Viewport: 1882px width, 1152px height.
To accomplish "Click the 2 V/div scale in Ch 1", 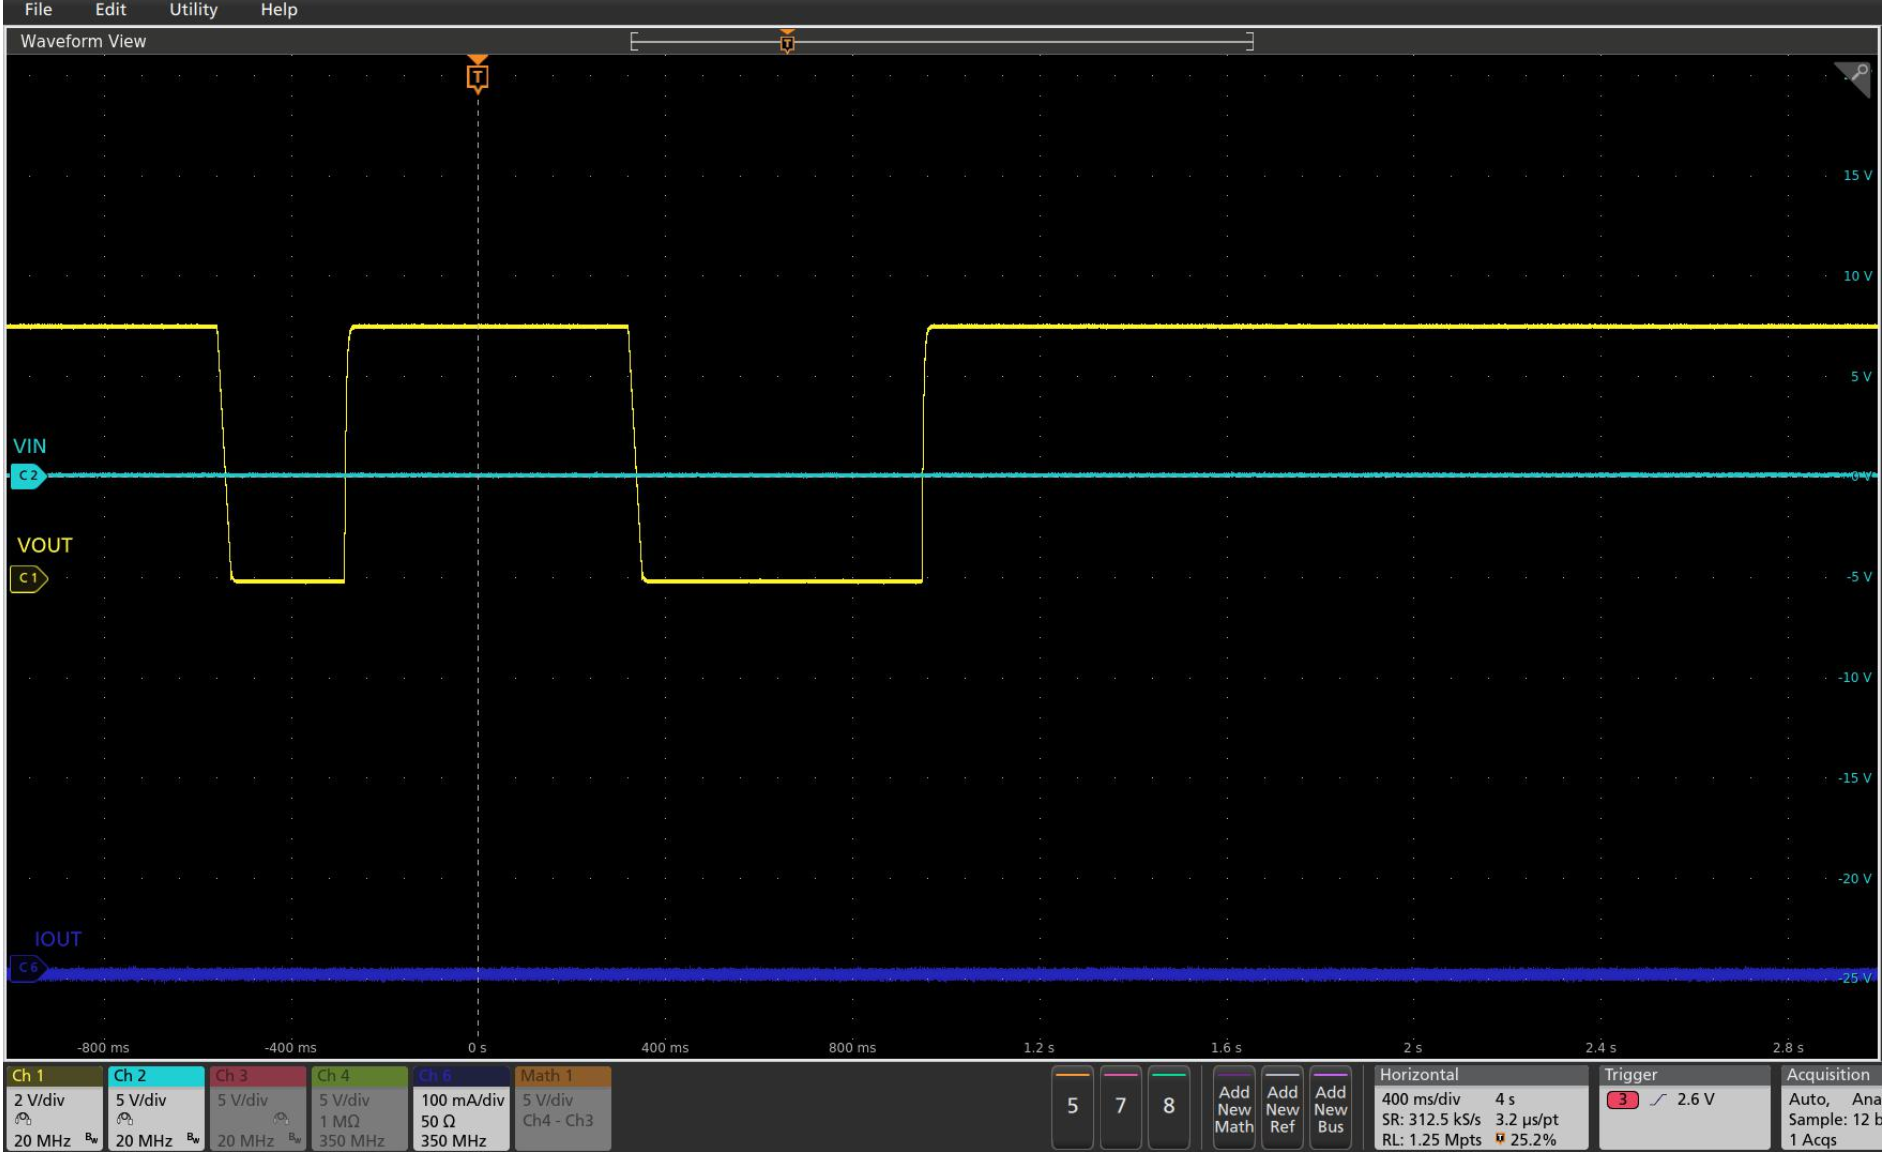I will (40, 1100).
